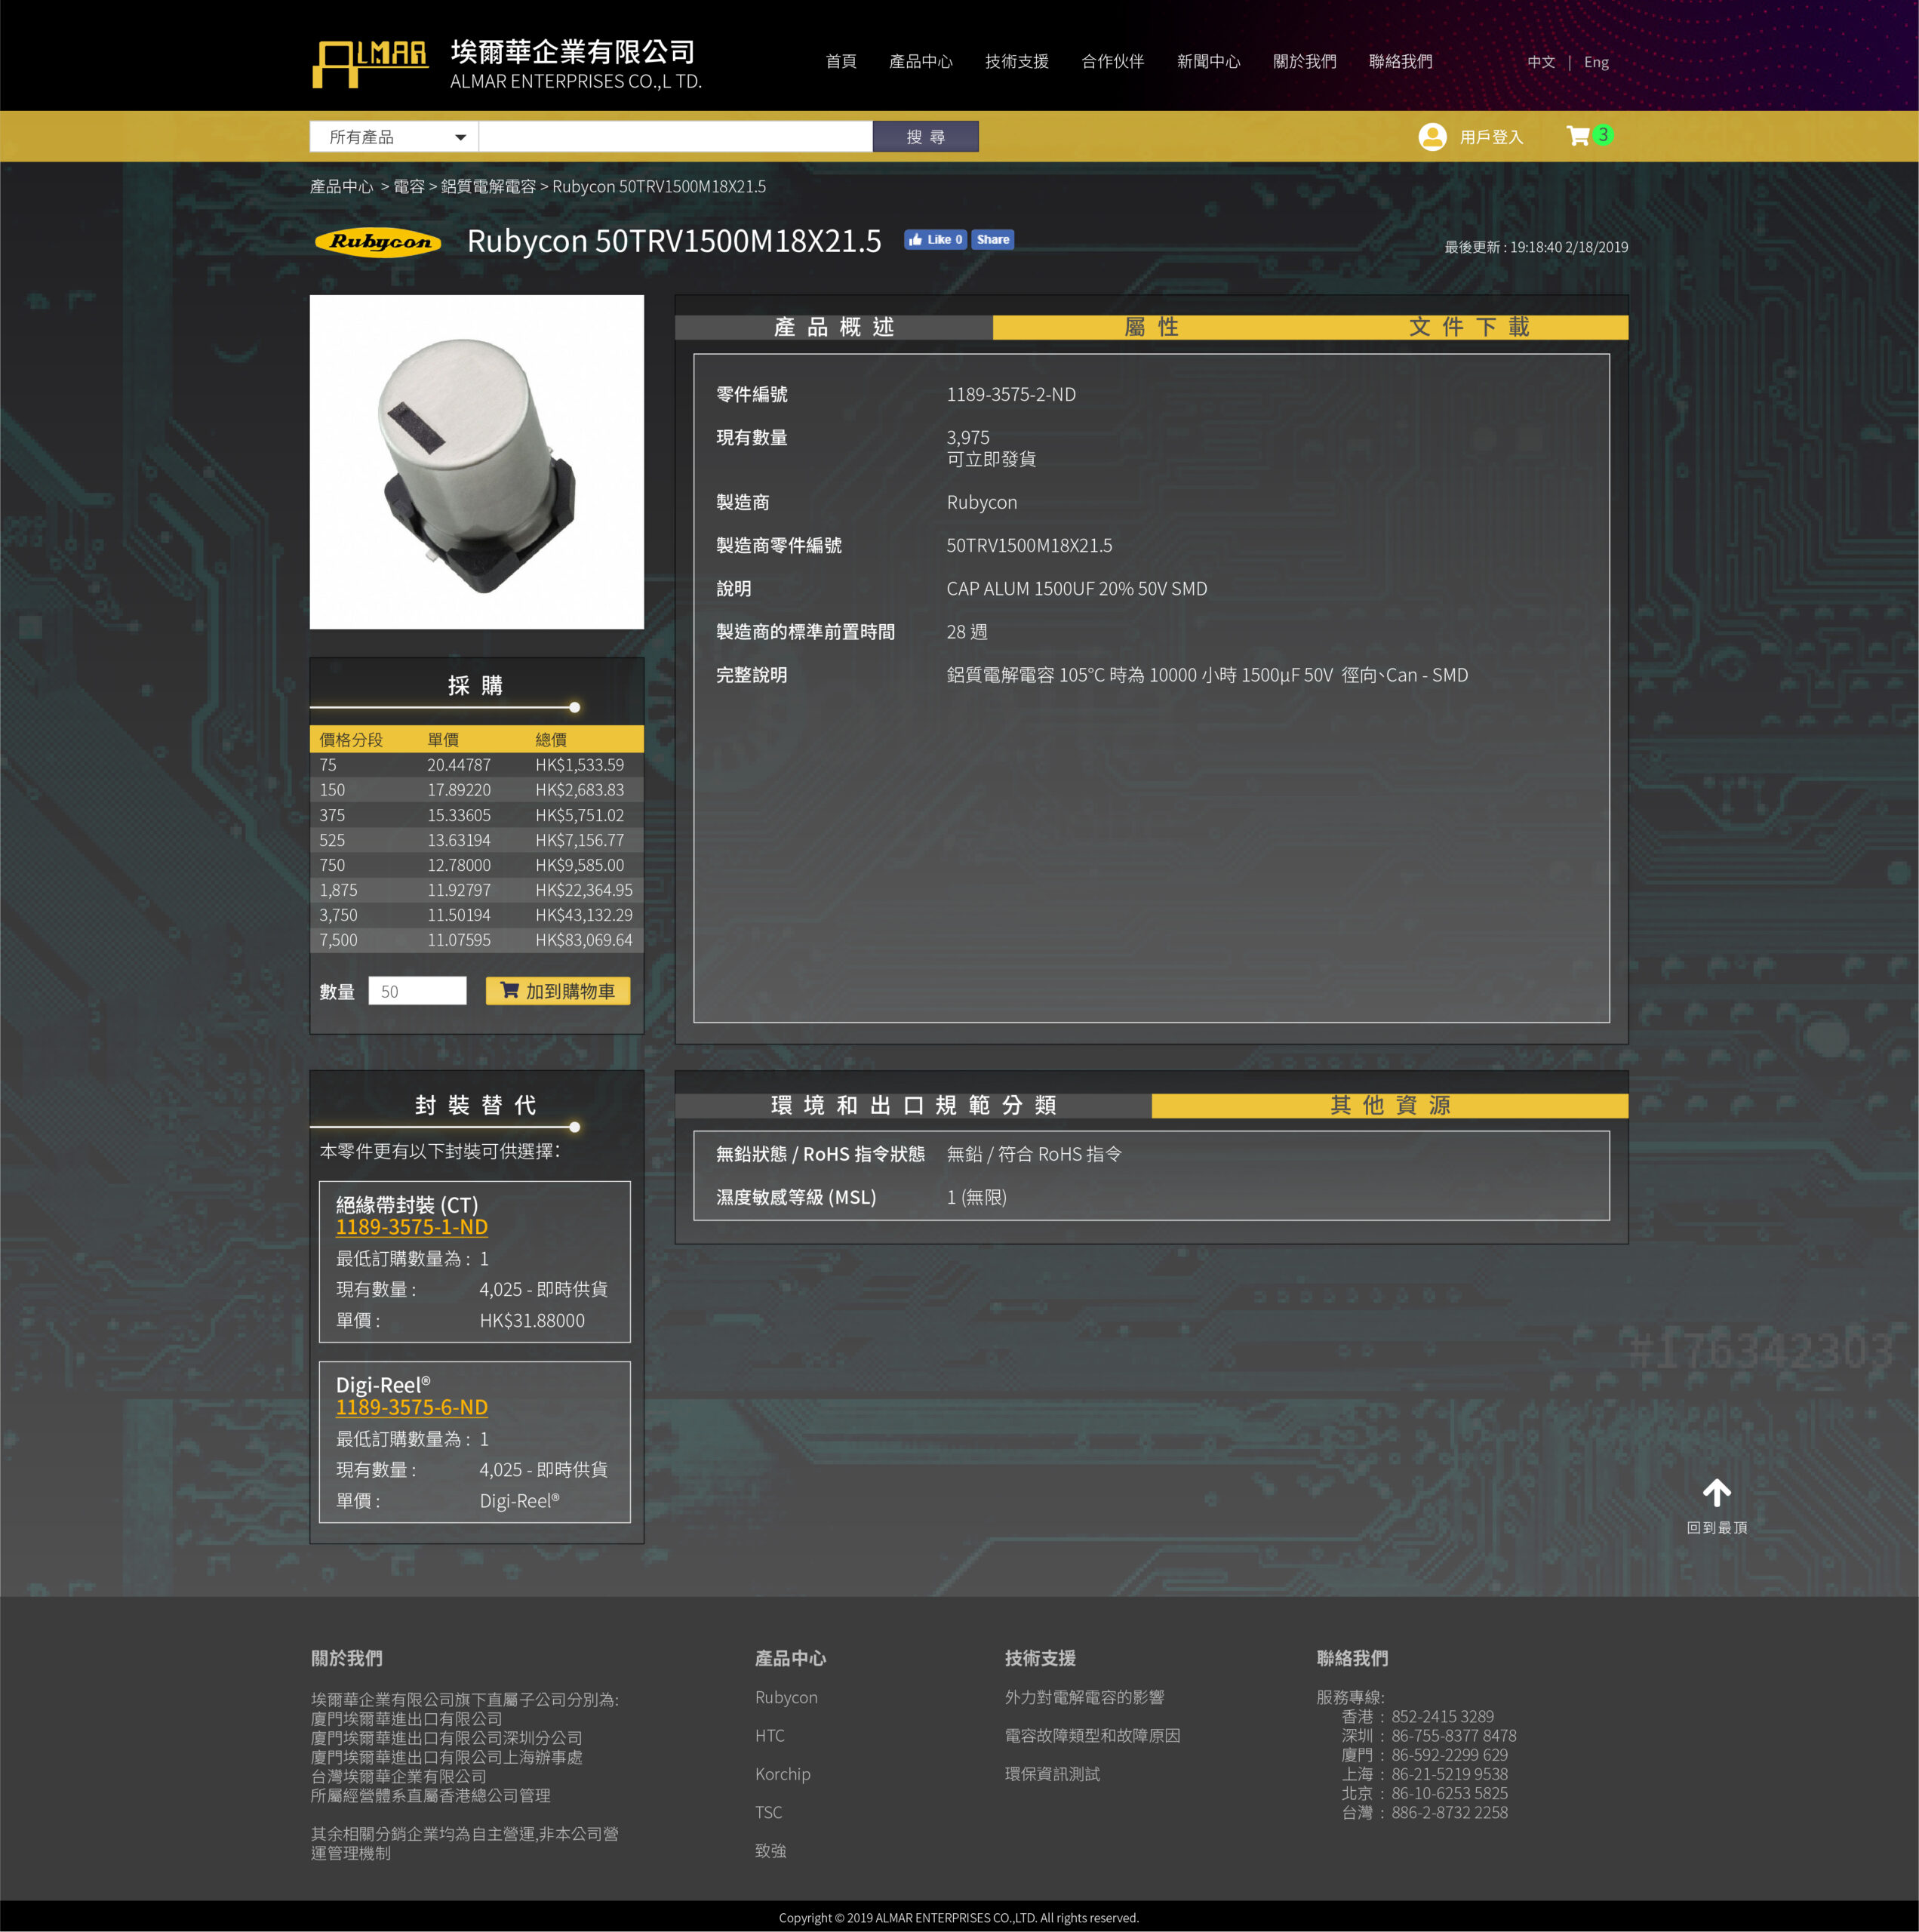
Task: Click the Facebook Share button
Action: tap(992, 240)
